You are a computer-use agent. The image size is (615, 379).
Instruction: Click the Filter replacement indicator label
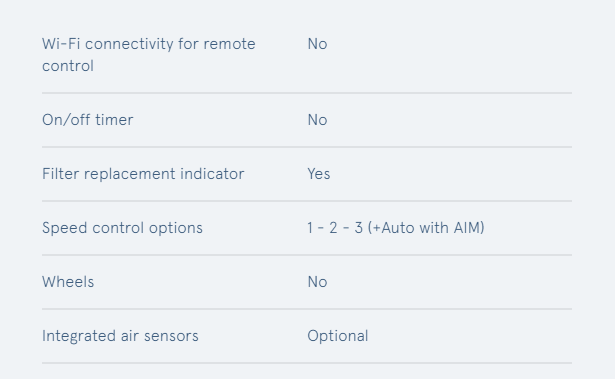(143, 174)
